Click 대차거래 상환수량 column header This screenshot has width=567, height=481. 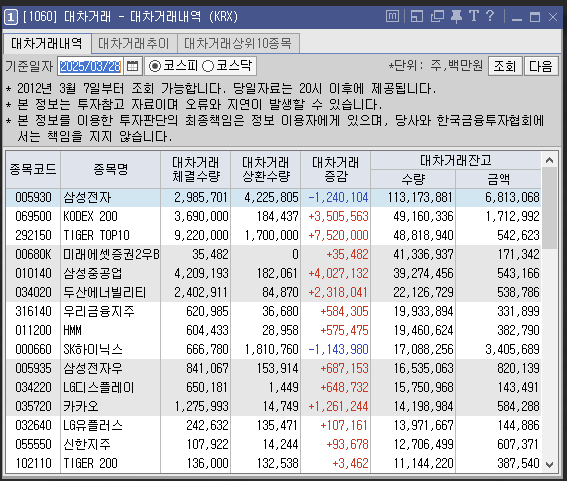tap(265, 169)
